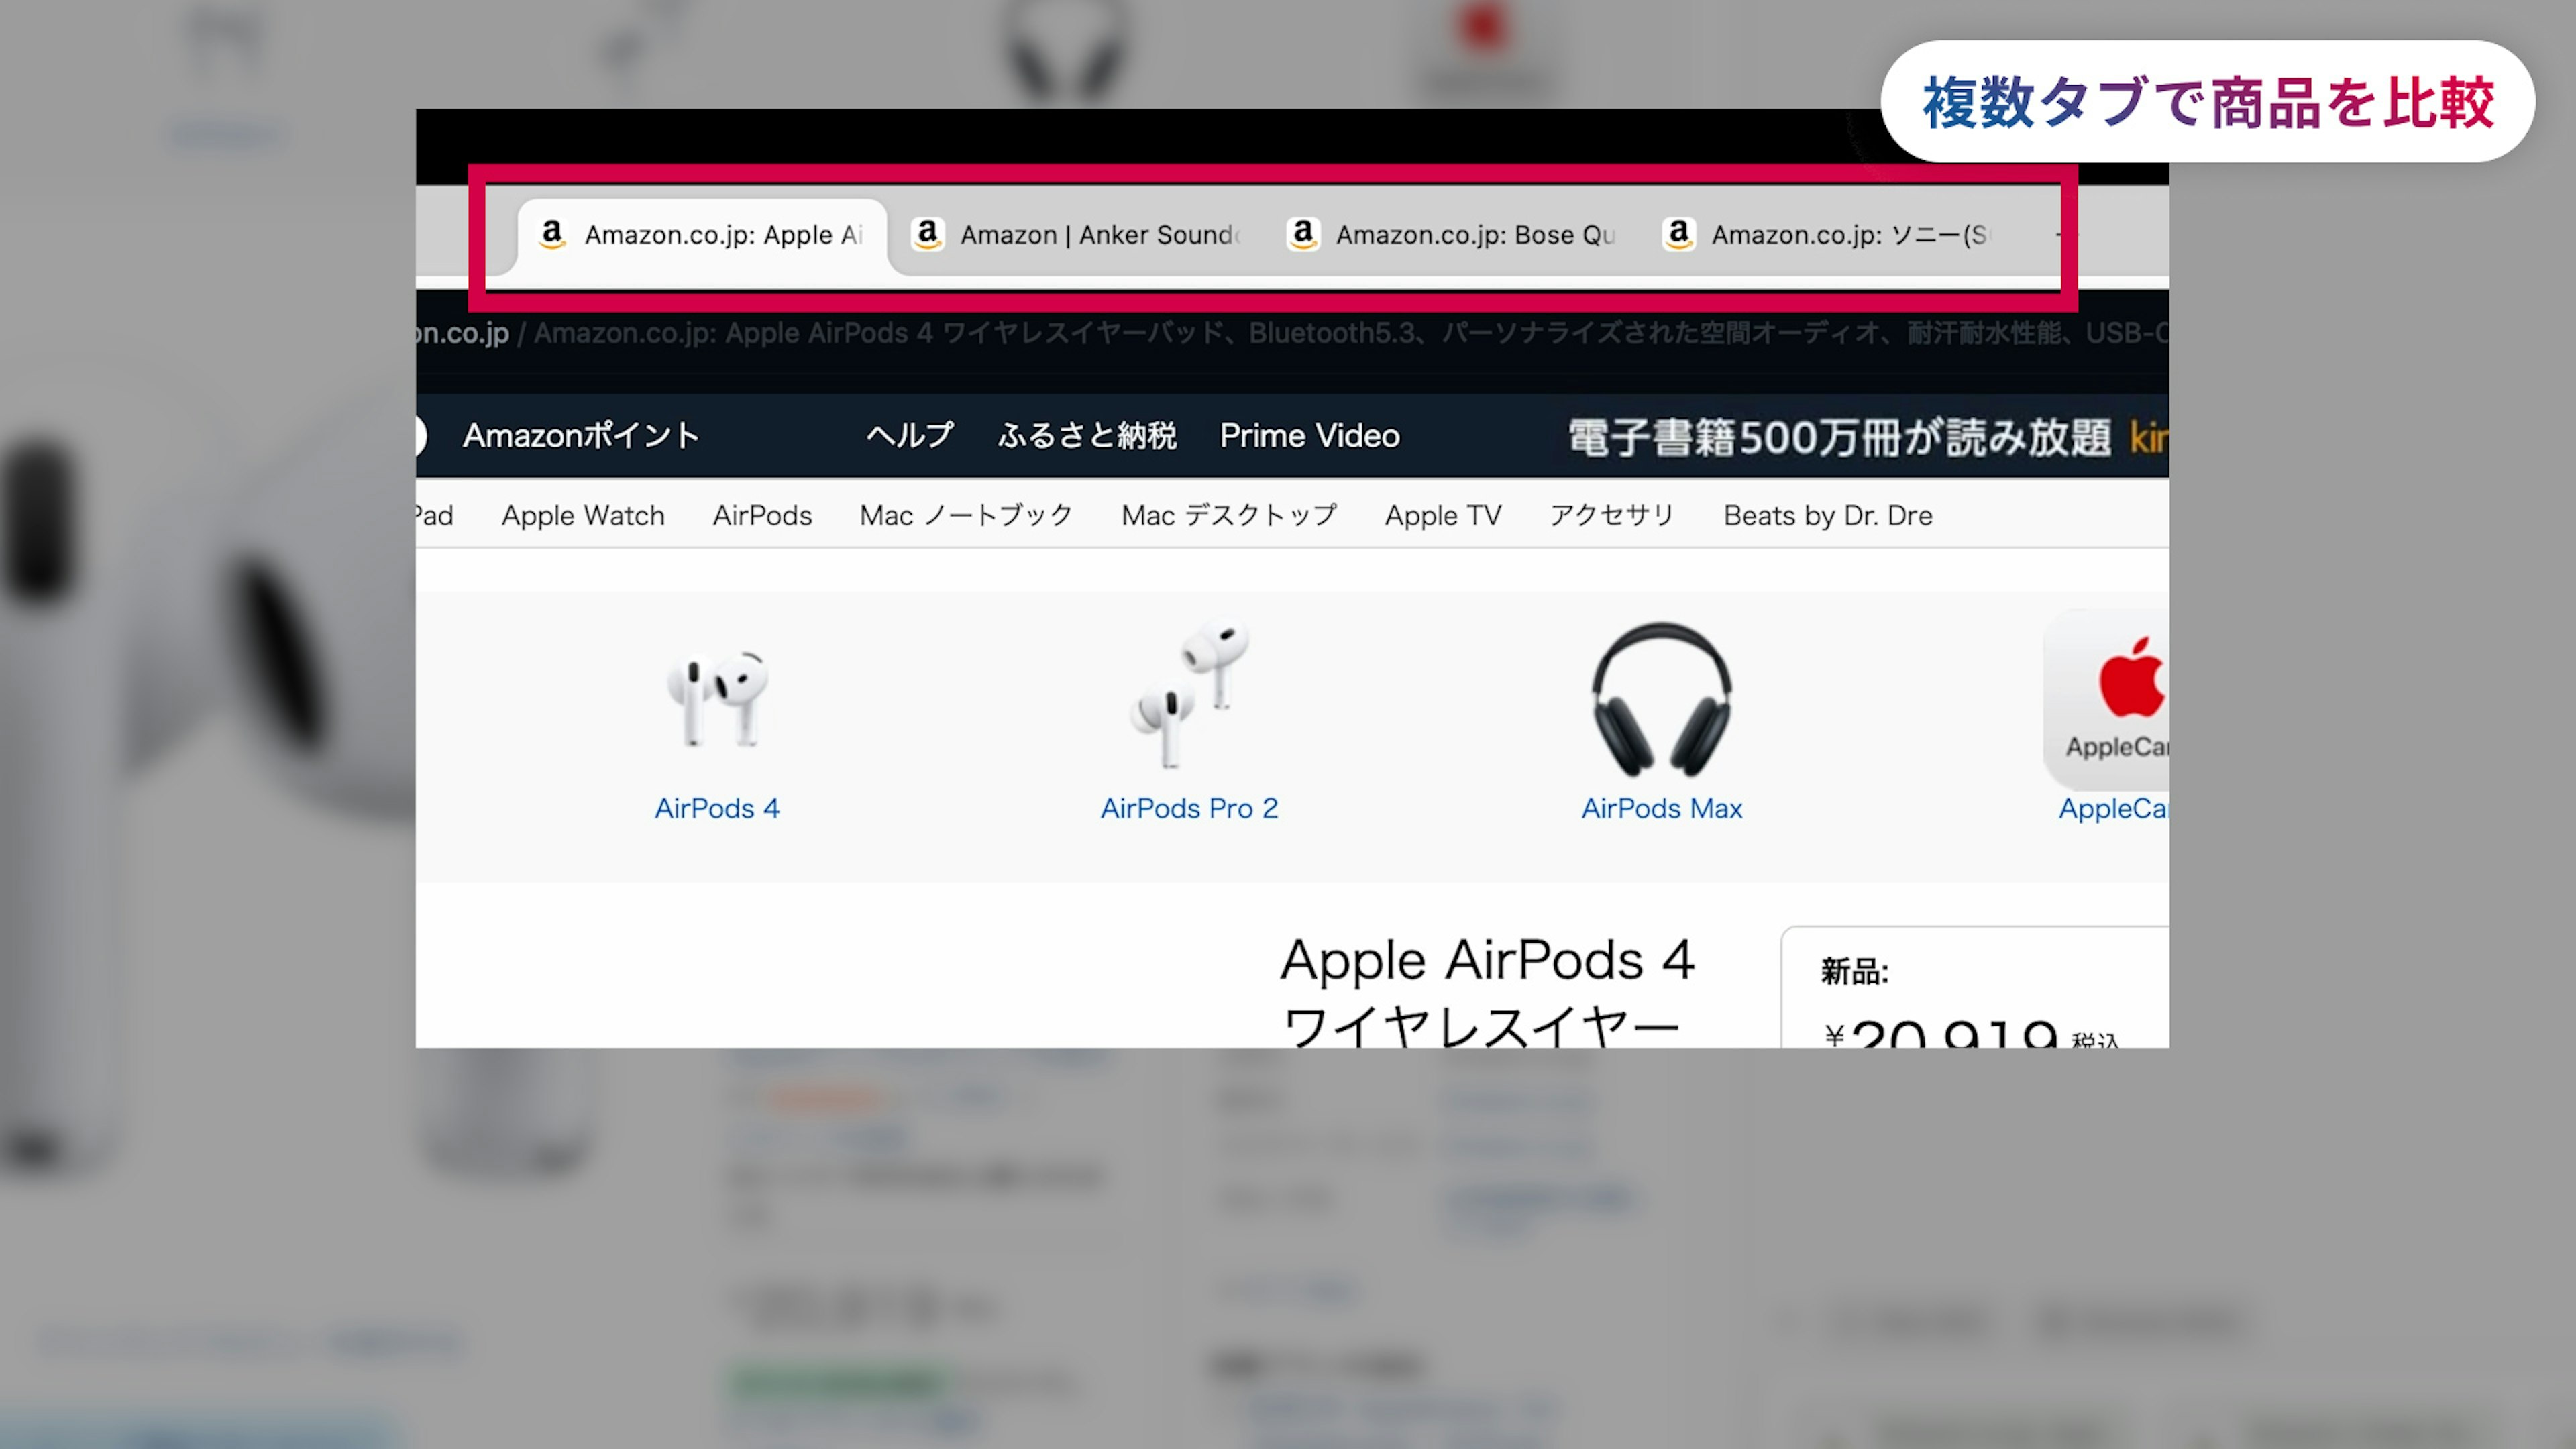Screen dimensions: 2576x1449
Task: Click the Amazon favicon on the Apple AirPods tab
Action: pyautogui.click(x=552, y=234)
